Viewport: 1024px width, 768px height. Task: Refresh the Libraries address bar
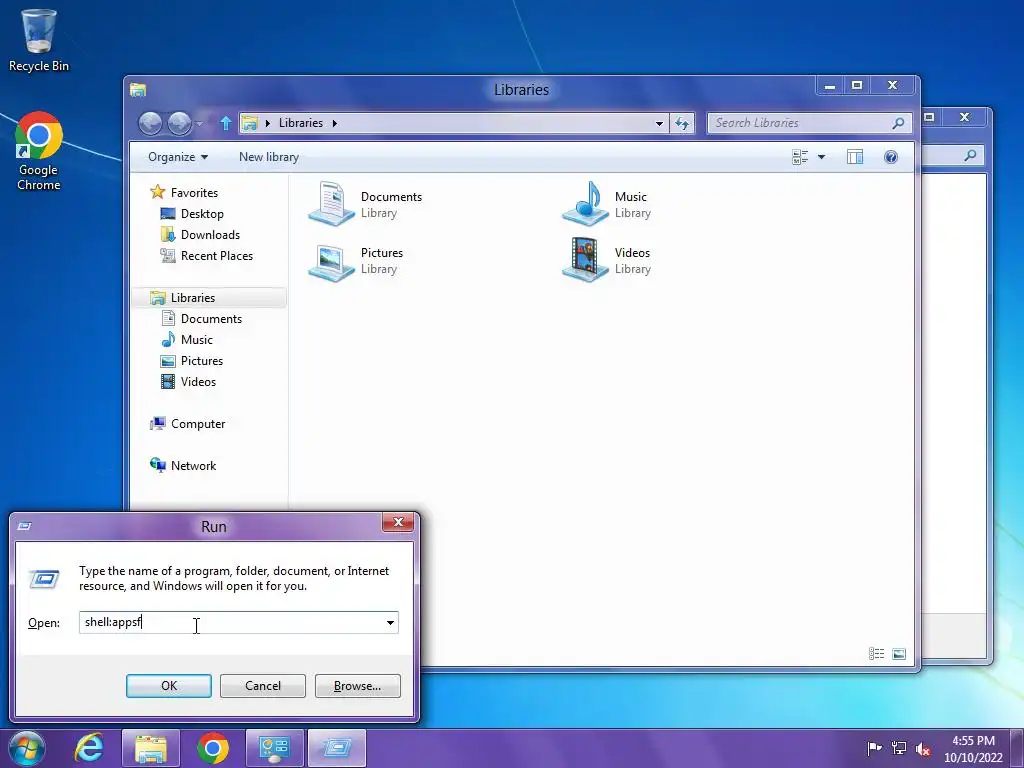pos(682,123)
